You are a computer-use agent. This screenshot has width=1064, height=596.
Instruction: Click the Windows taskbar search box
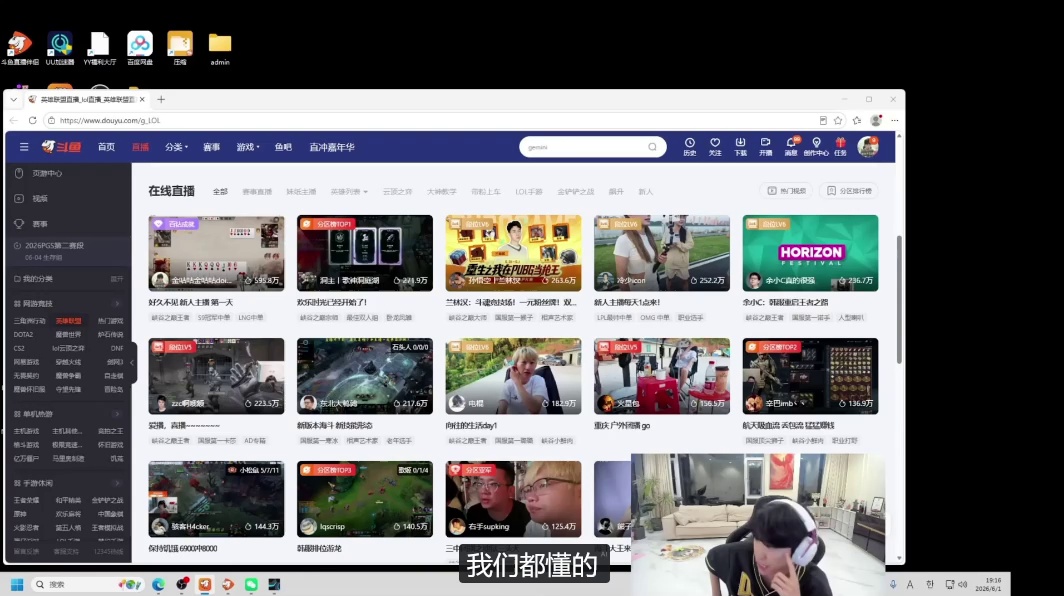pyautogui.click(x=88, y=584)
